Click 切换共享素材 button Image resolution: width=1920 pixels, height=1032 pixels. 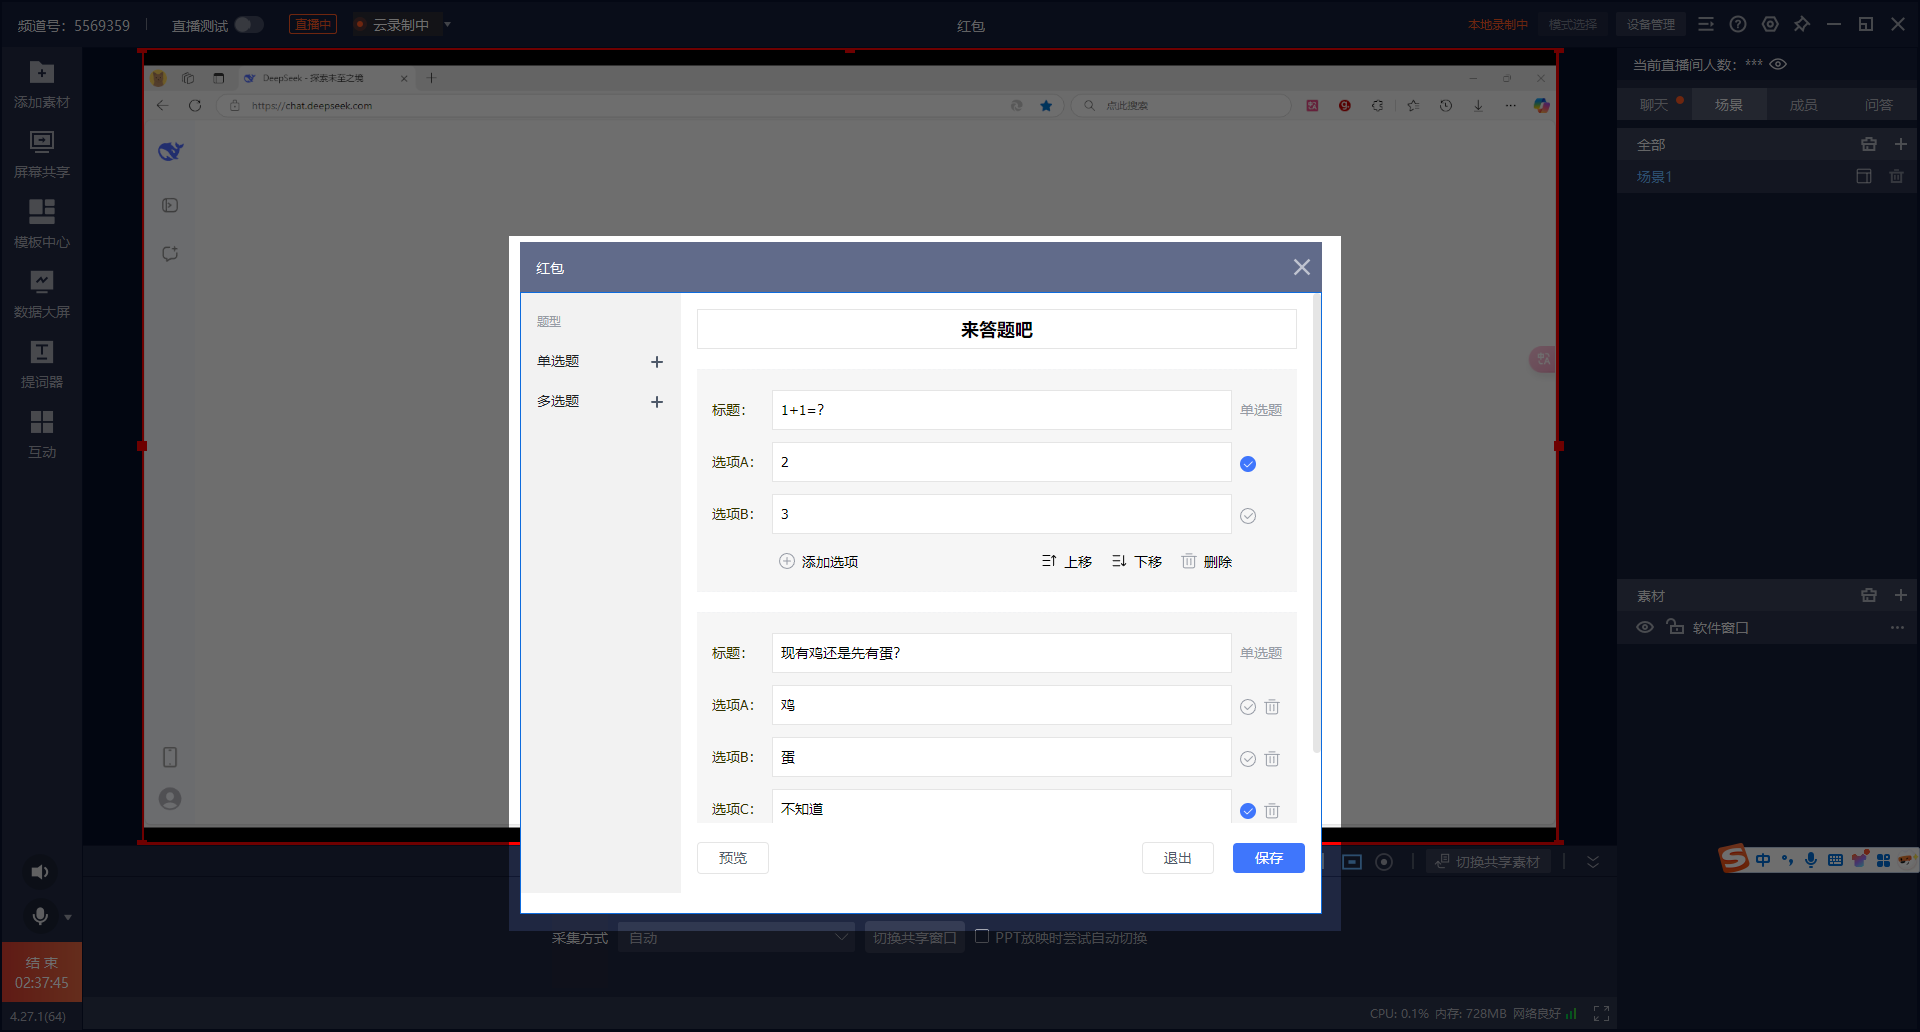pos(1488,862)
